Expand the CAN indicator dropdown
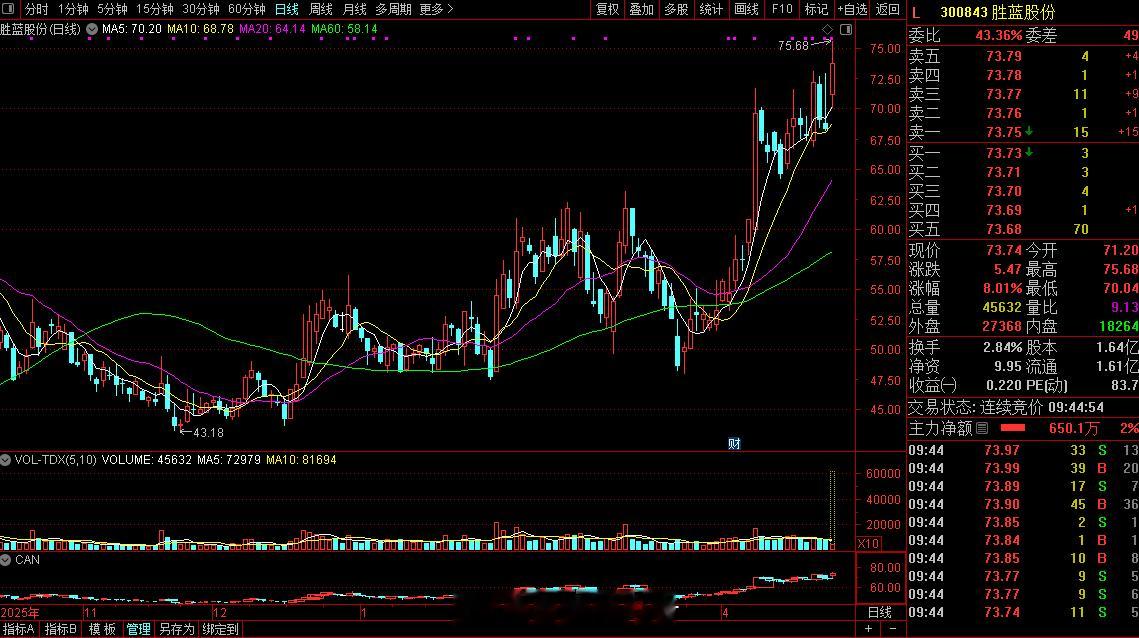The height and width of the screenshot is (638, 1139). coord(6,560)
